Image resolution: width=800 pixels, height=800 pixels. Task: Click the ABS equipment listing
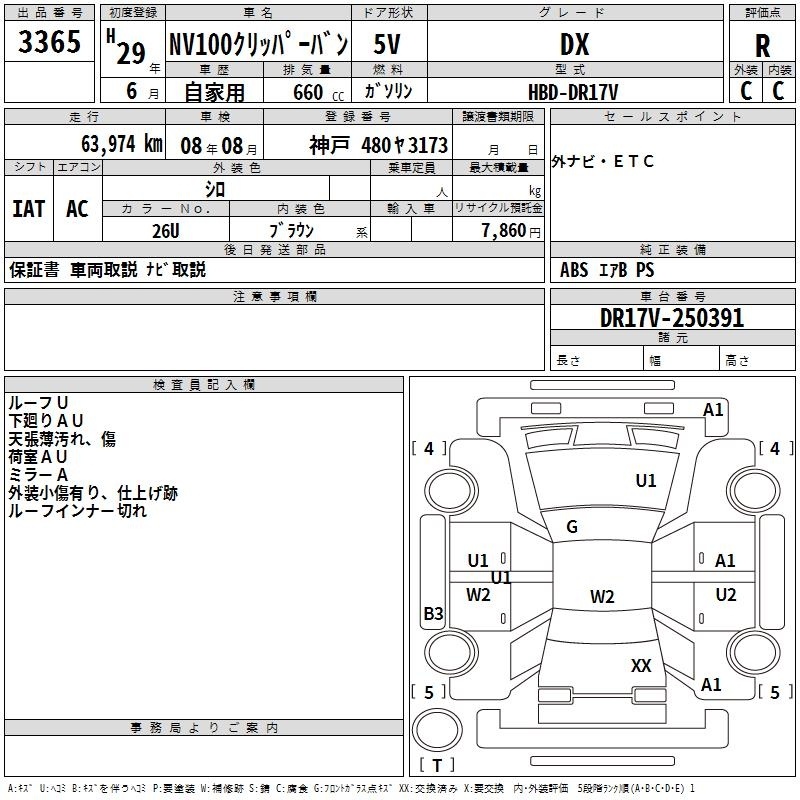click(574, 270)
